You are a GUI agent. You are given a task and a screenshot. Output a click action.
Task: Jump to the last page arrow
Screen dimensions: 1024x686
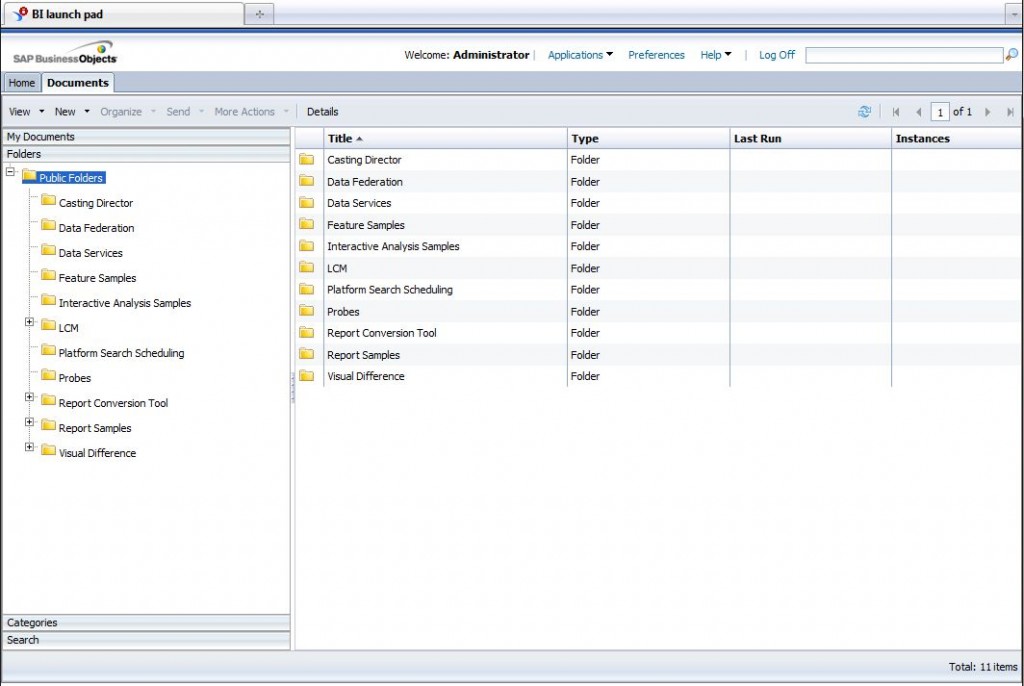click(1010, 112)
